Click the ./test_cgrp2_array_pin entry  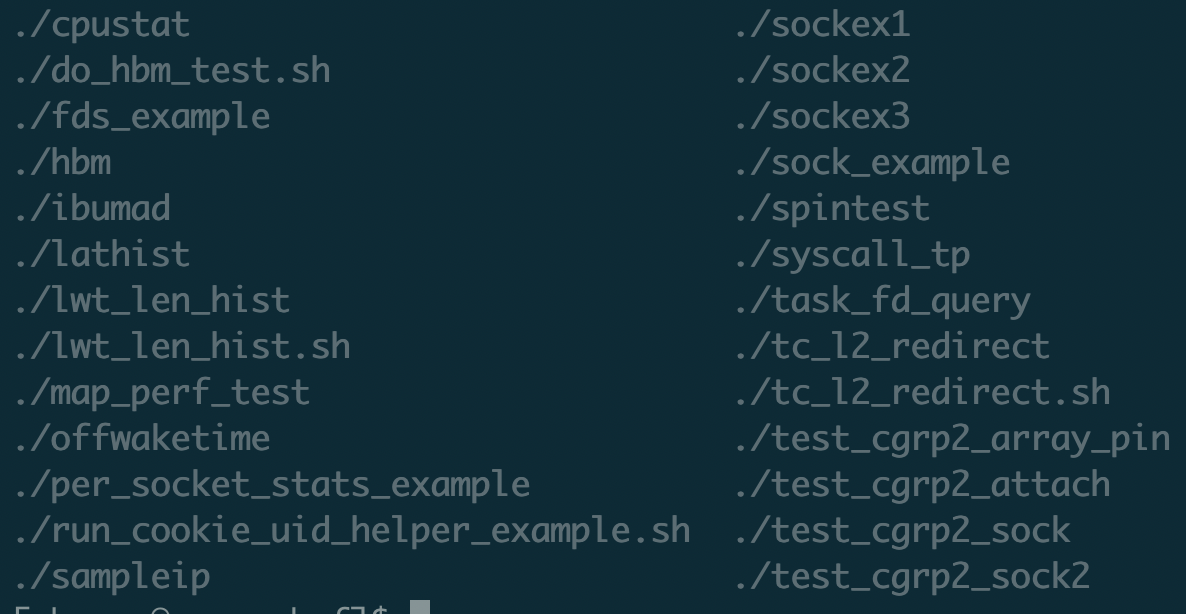tap(952, 438)
